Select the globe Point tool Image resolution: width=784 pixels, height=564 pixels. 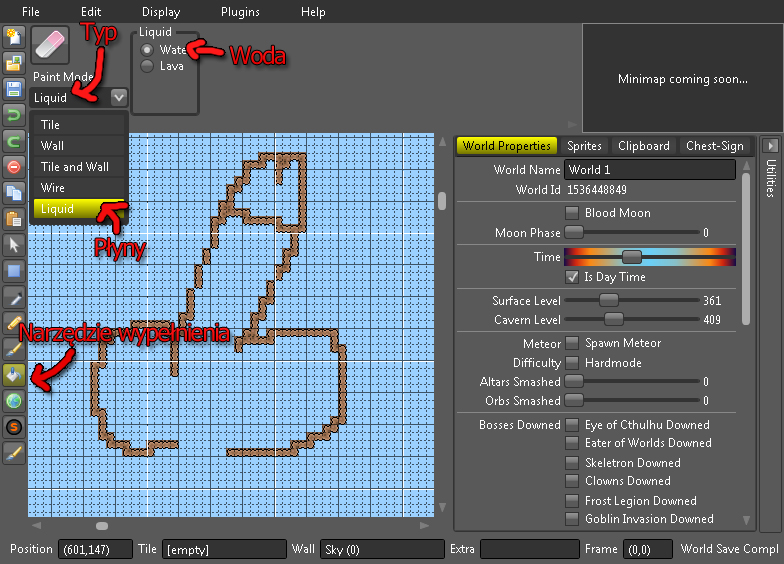coord(14,401)
